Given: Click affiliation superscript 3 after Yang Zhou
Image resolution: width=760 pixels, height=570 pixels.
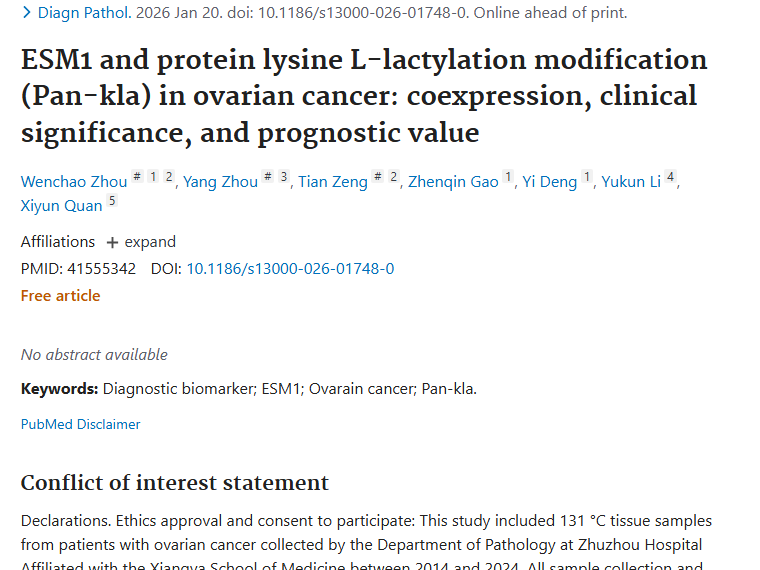Looking at the screenshot, I should (284, 177).
